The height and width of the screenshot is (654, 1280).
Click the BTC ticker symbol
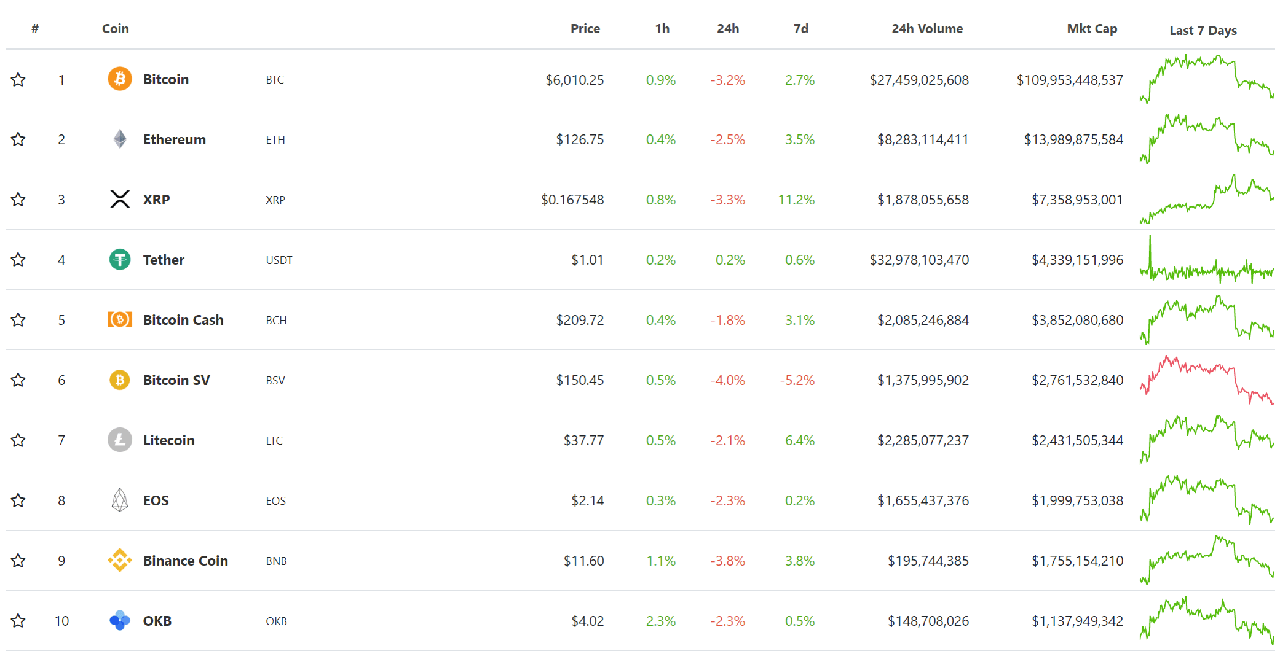(x=274, y=80)
